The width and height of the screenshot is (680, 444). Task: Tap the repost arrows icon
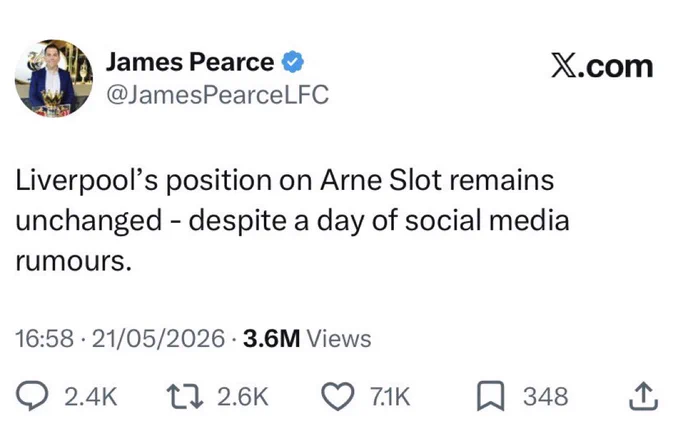185,396
